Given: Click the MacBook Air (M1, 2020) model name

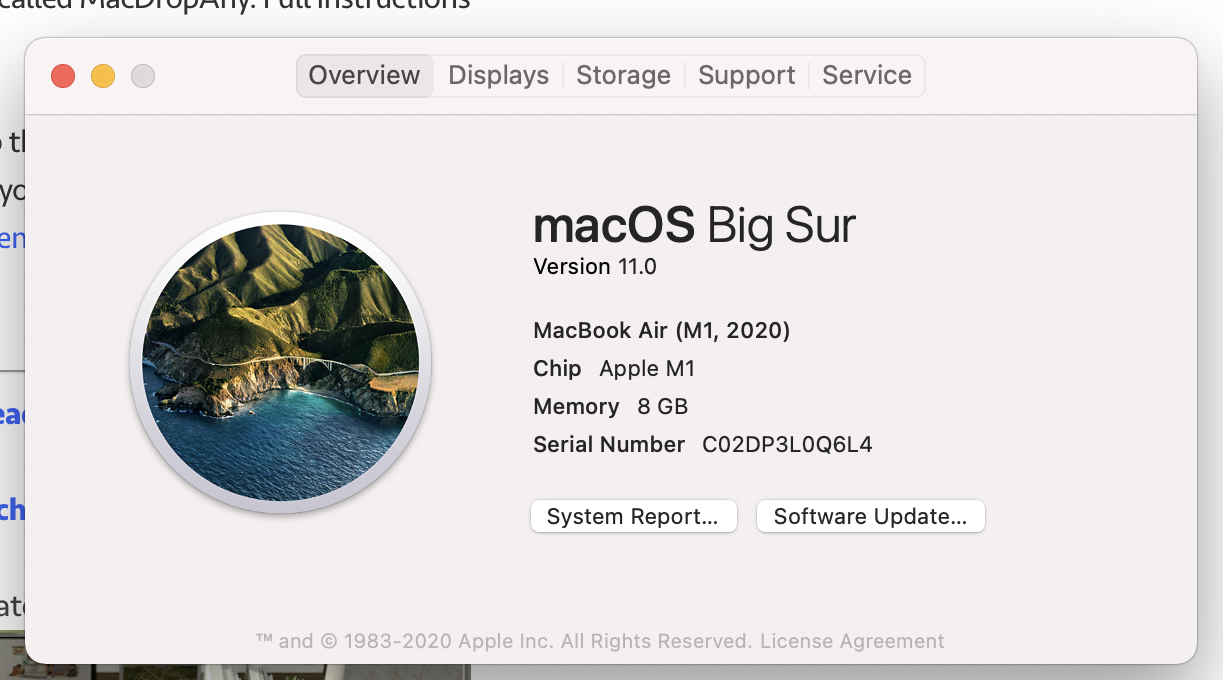Looking at the screenshot, I should (x=662, y=331).
